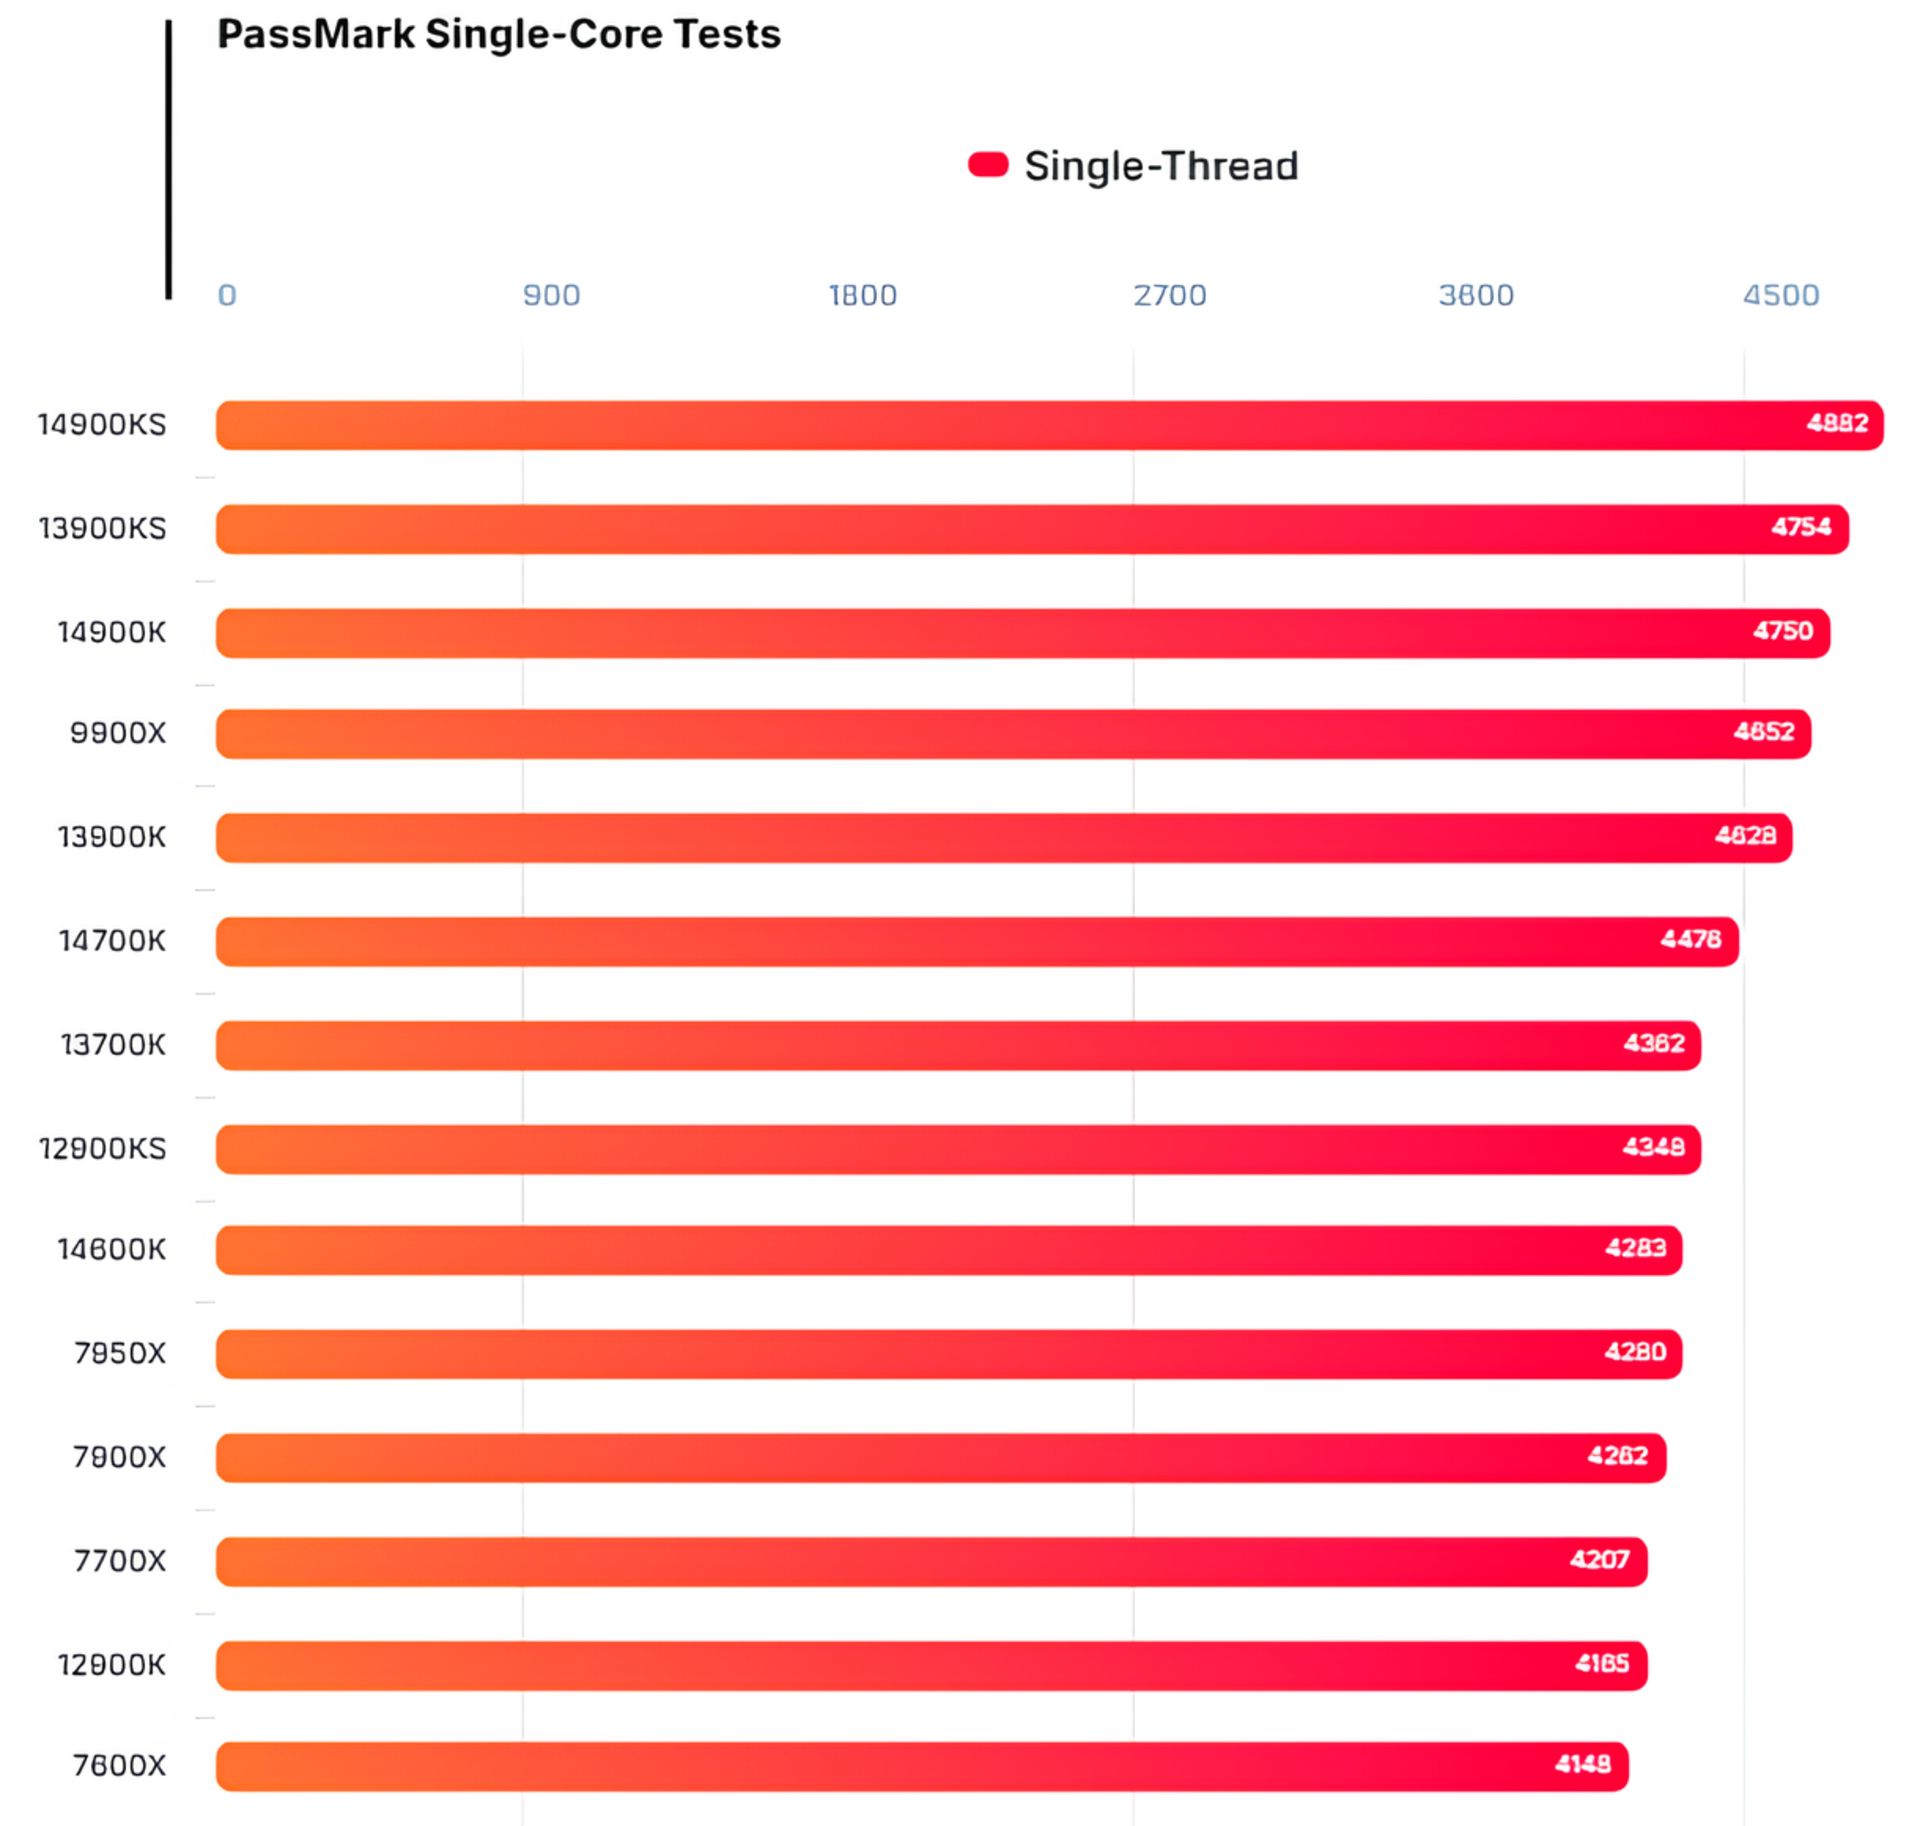Image resolution: width=1920 pixels, height=1826 pixels.
Task: Click the 14700K processor label
Action: click(x=112, y=941)
